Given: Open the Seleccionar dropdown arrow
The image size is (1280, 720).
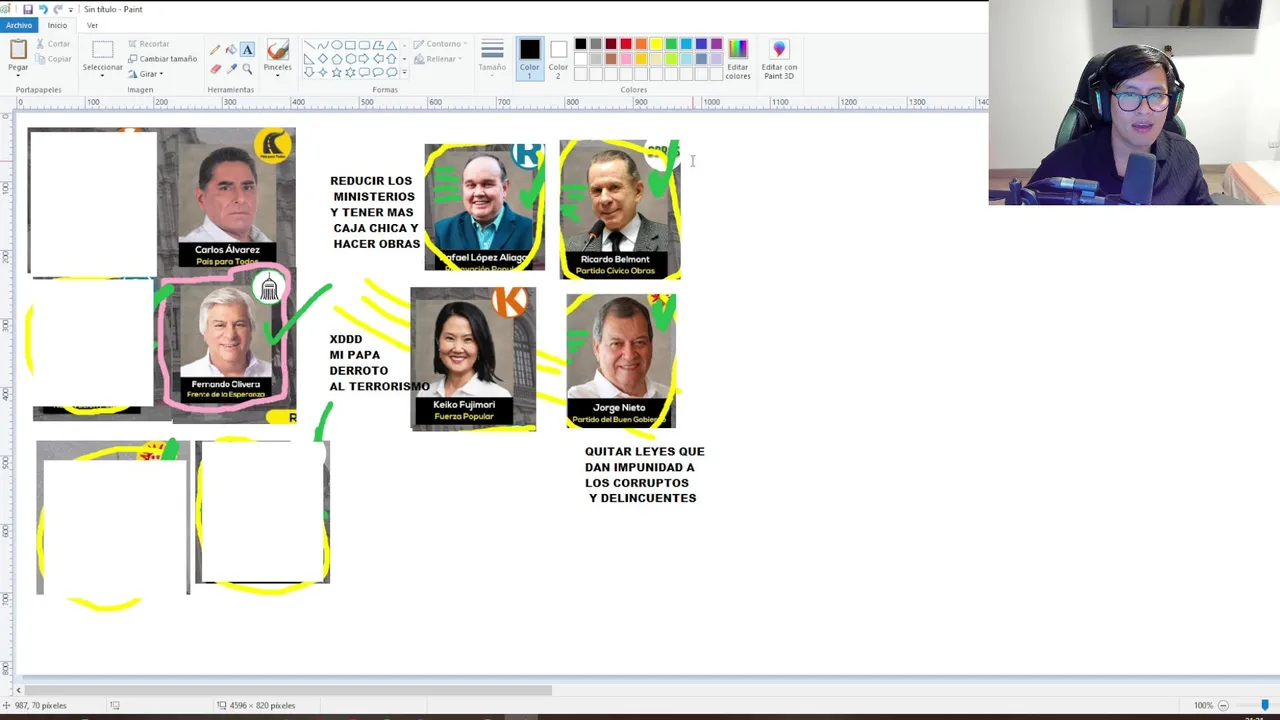Looking at the screenshot, I should (x=102, y=75).
